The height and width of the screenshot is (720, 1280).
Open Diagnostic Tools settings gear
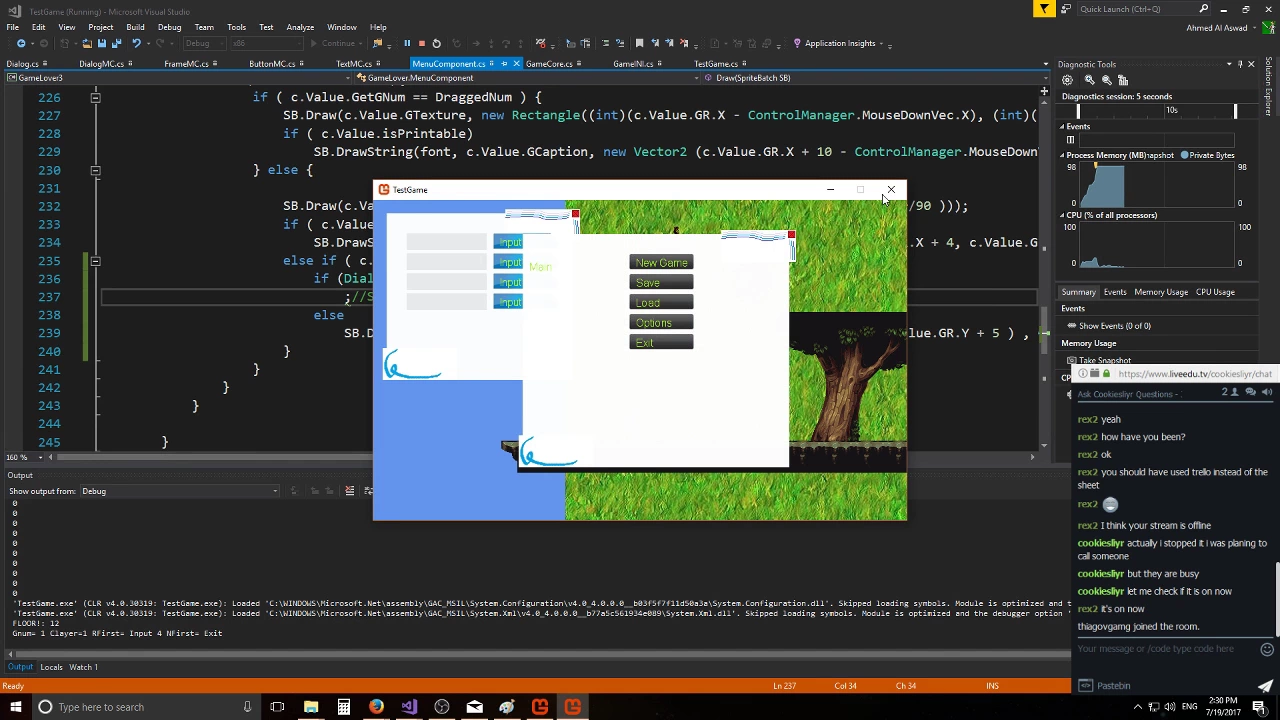point(1067,80)
